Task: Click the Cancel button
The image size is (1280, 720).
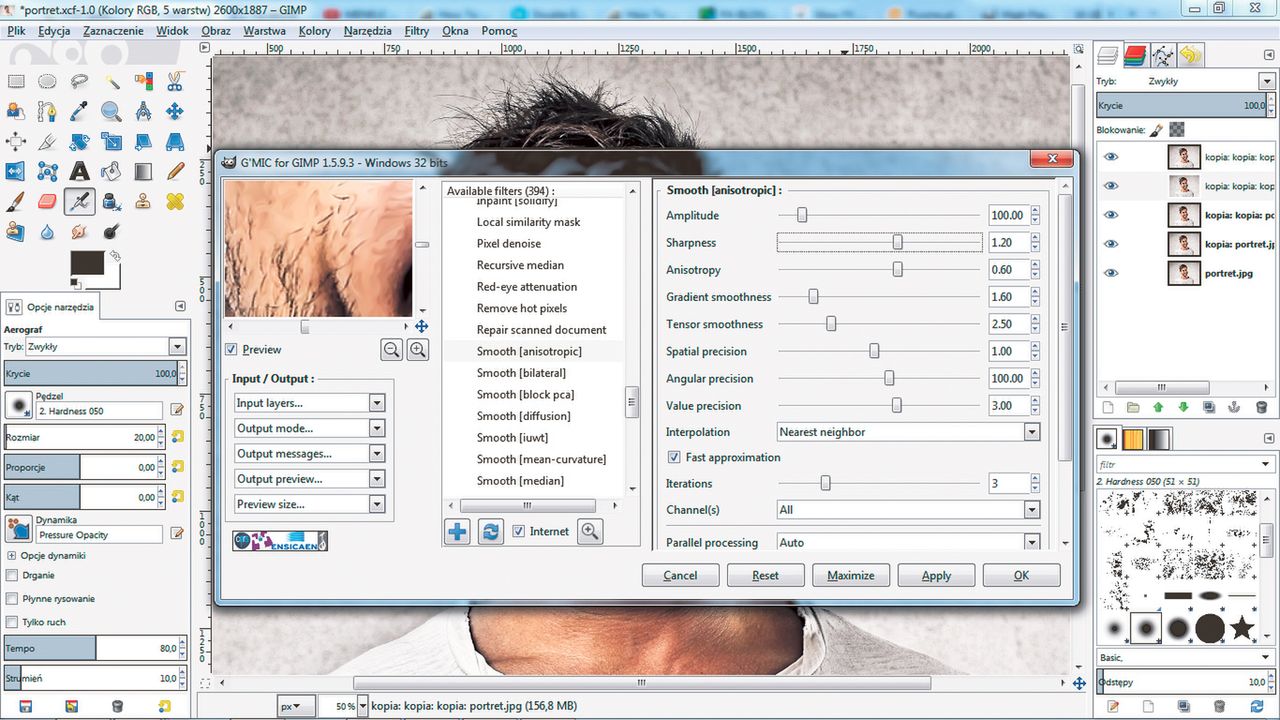Action: click(680, 575)
